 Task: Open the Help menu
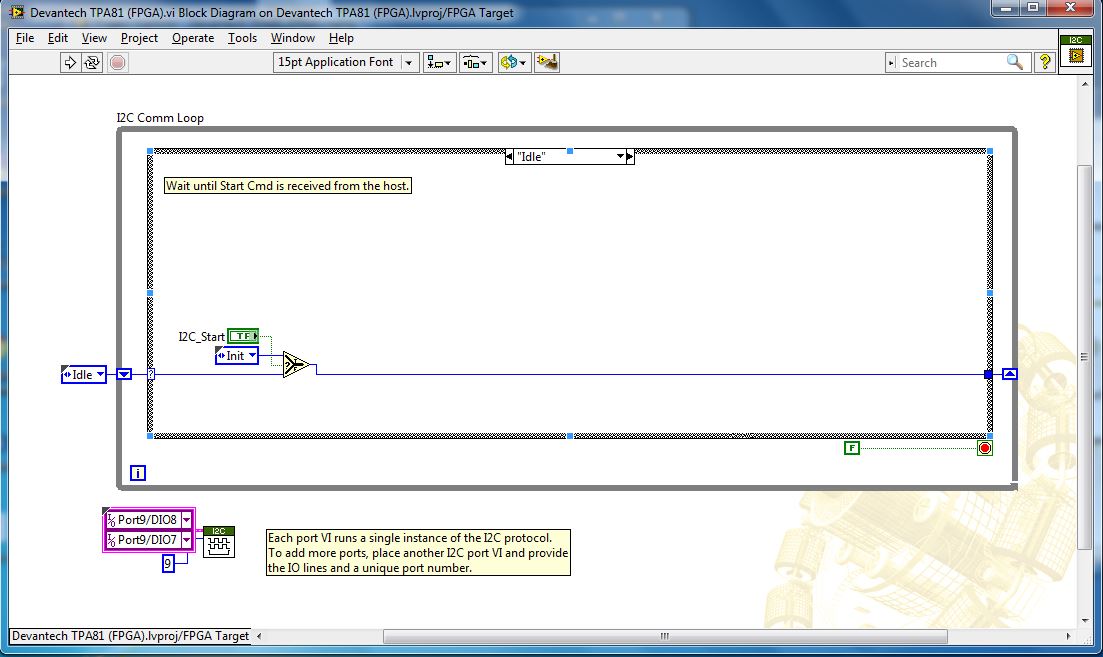click(x=341, y=38)
